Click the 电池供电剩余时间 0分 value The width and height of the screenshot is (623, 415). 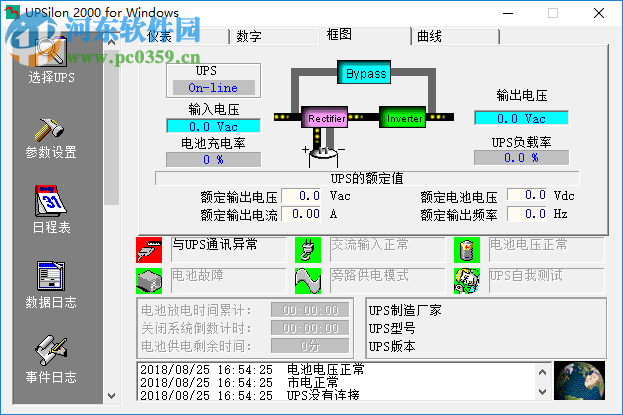(310, 346)
